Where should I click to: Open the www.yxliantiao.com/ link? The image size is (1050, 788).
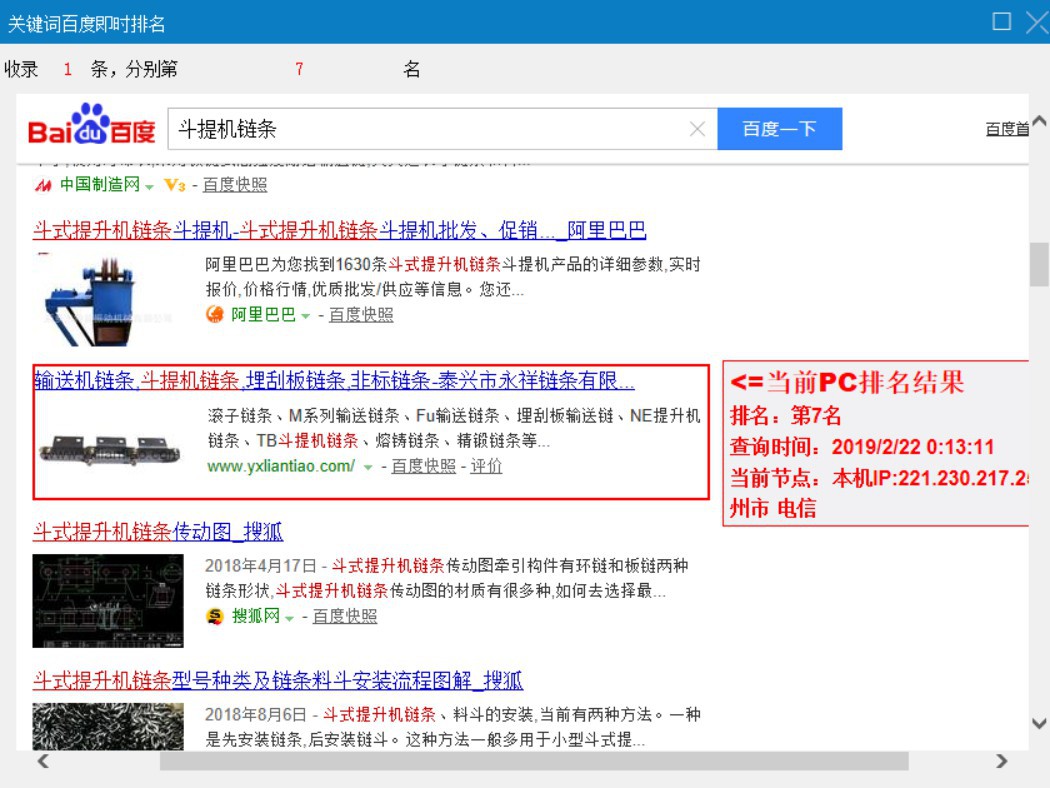pyautogui.click(x=281, y=466)
